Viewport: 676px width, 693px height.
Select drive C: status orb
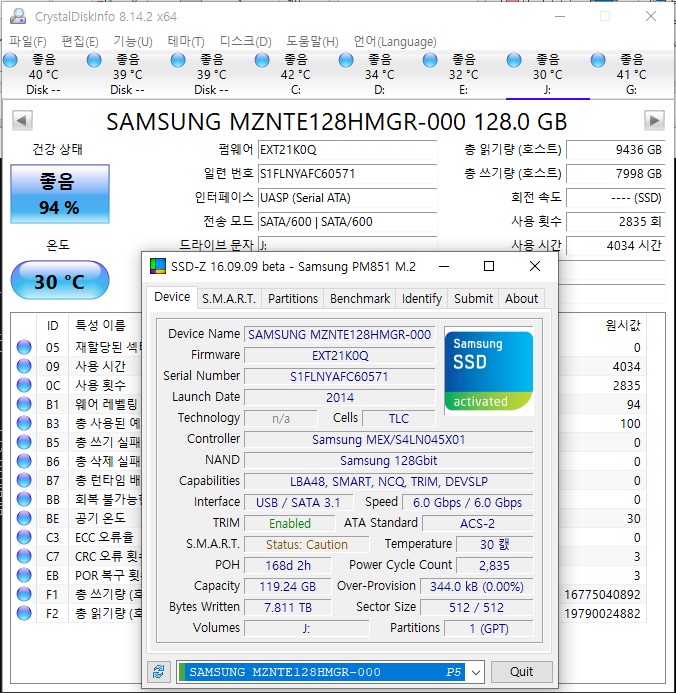pos(262,60)
